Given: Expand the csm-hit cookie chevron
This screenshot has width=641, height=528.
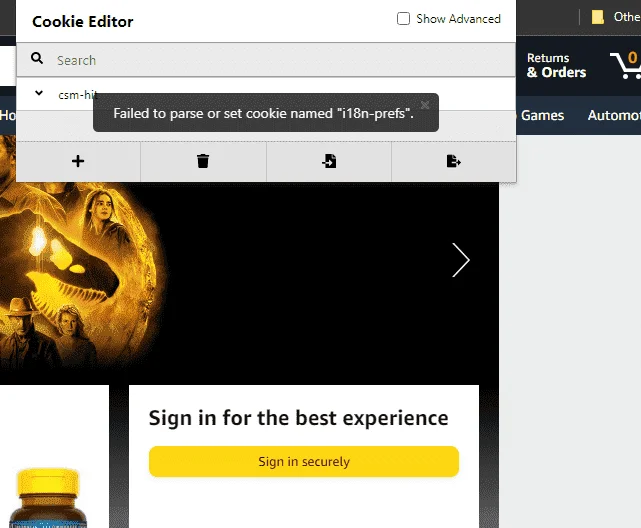Looking at the screenshot, I should point(39,93).
